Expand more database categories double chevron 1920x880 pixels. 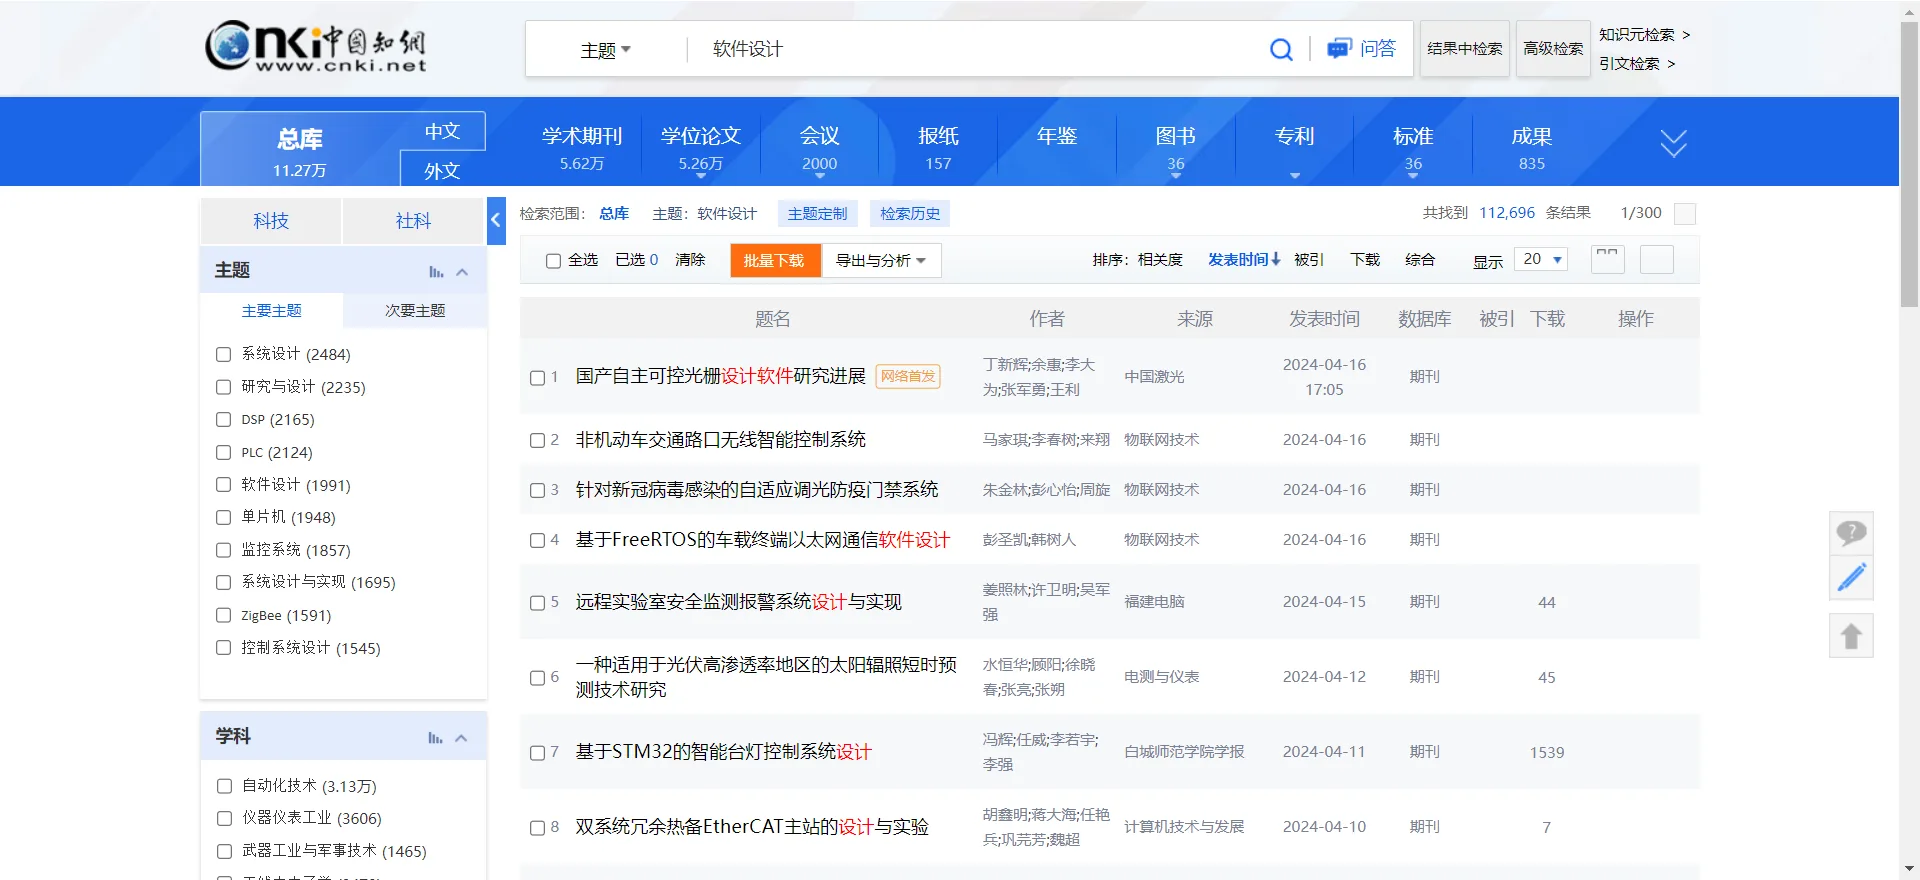(1673, 143)
